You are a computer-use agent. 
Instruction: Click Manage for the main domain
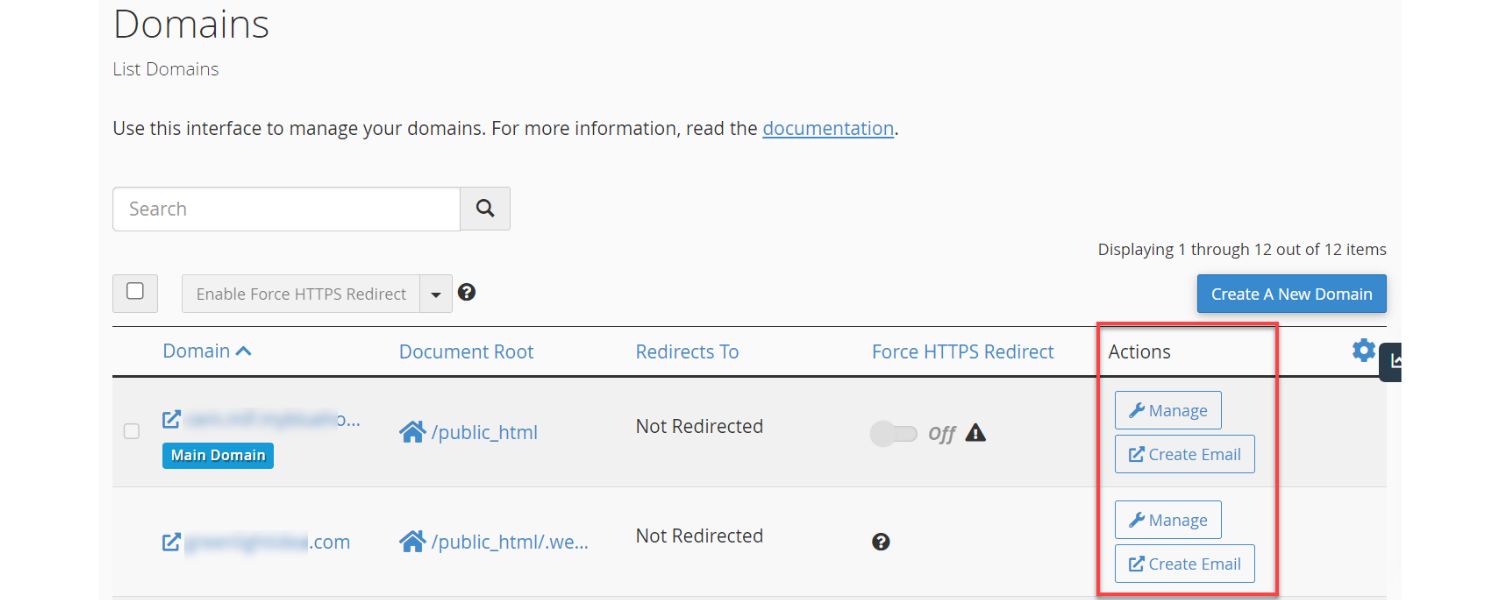(x=1168, y=410)
